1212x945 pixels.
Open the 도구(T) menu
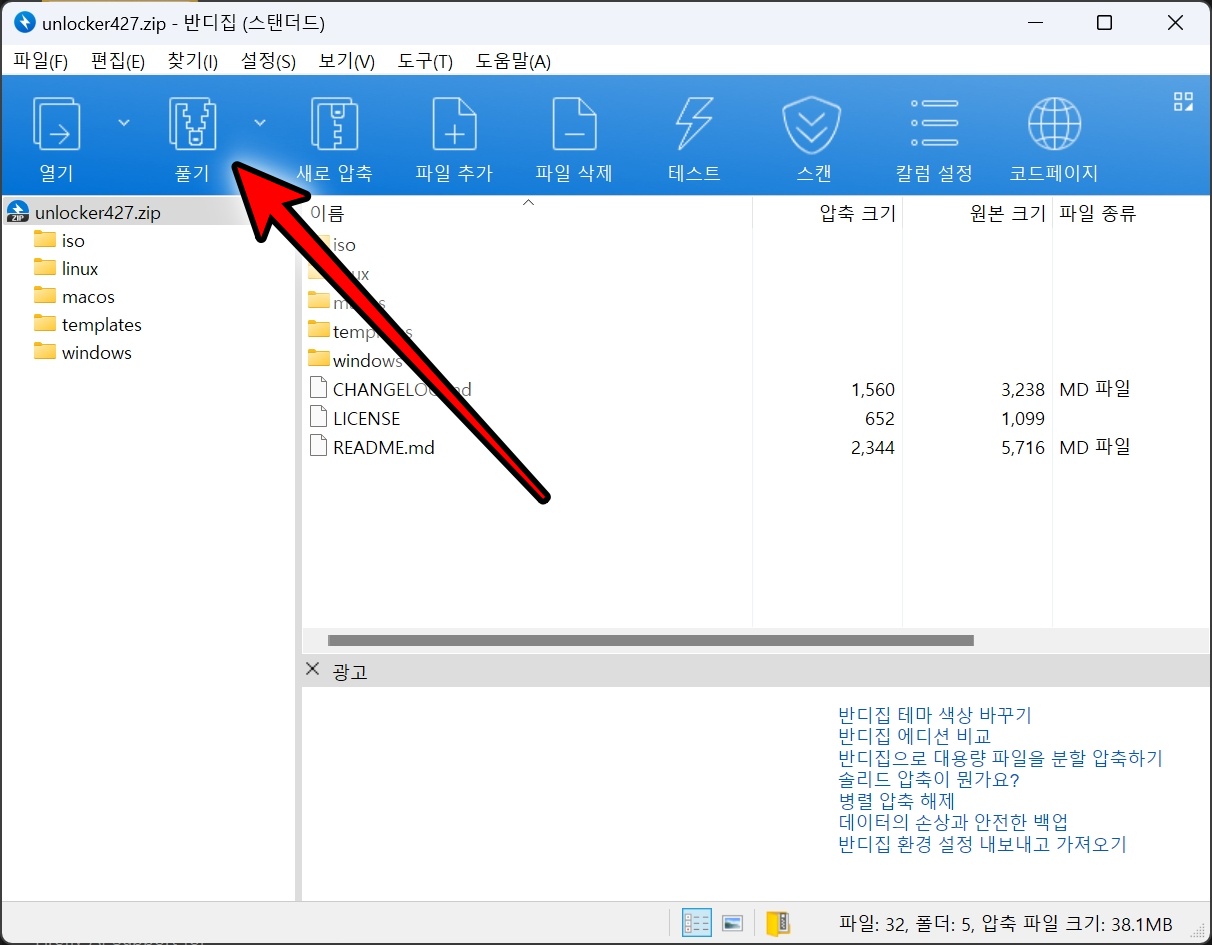pos(425,61)
